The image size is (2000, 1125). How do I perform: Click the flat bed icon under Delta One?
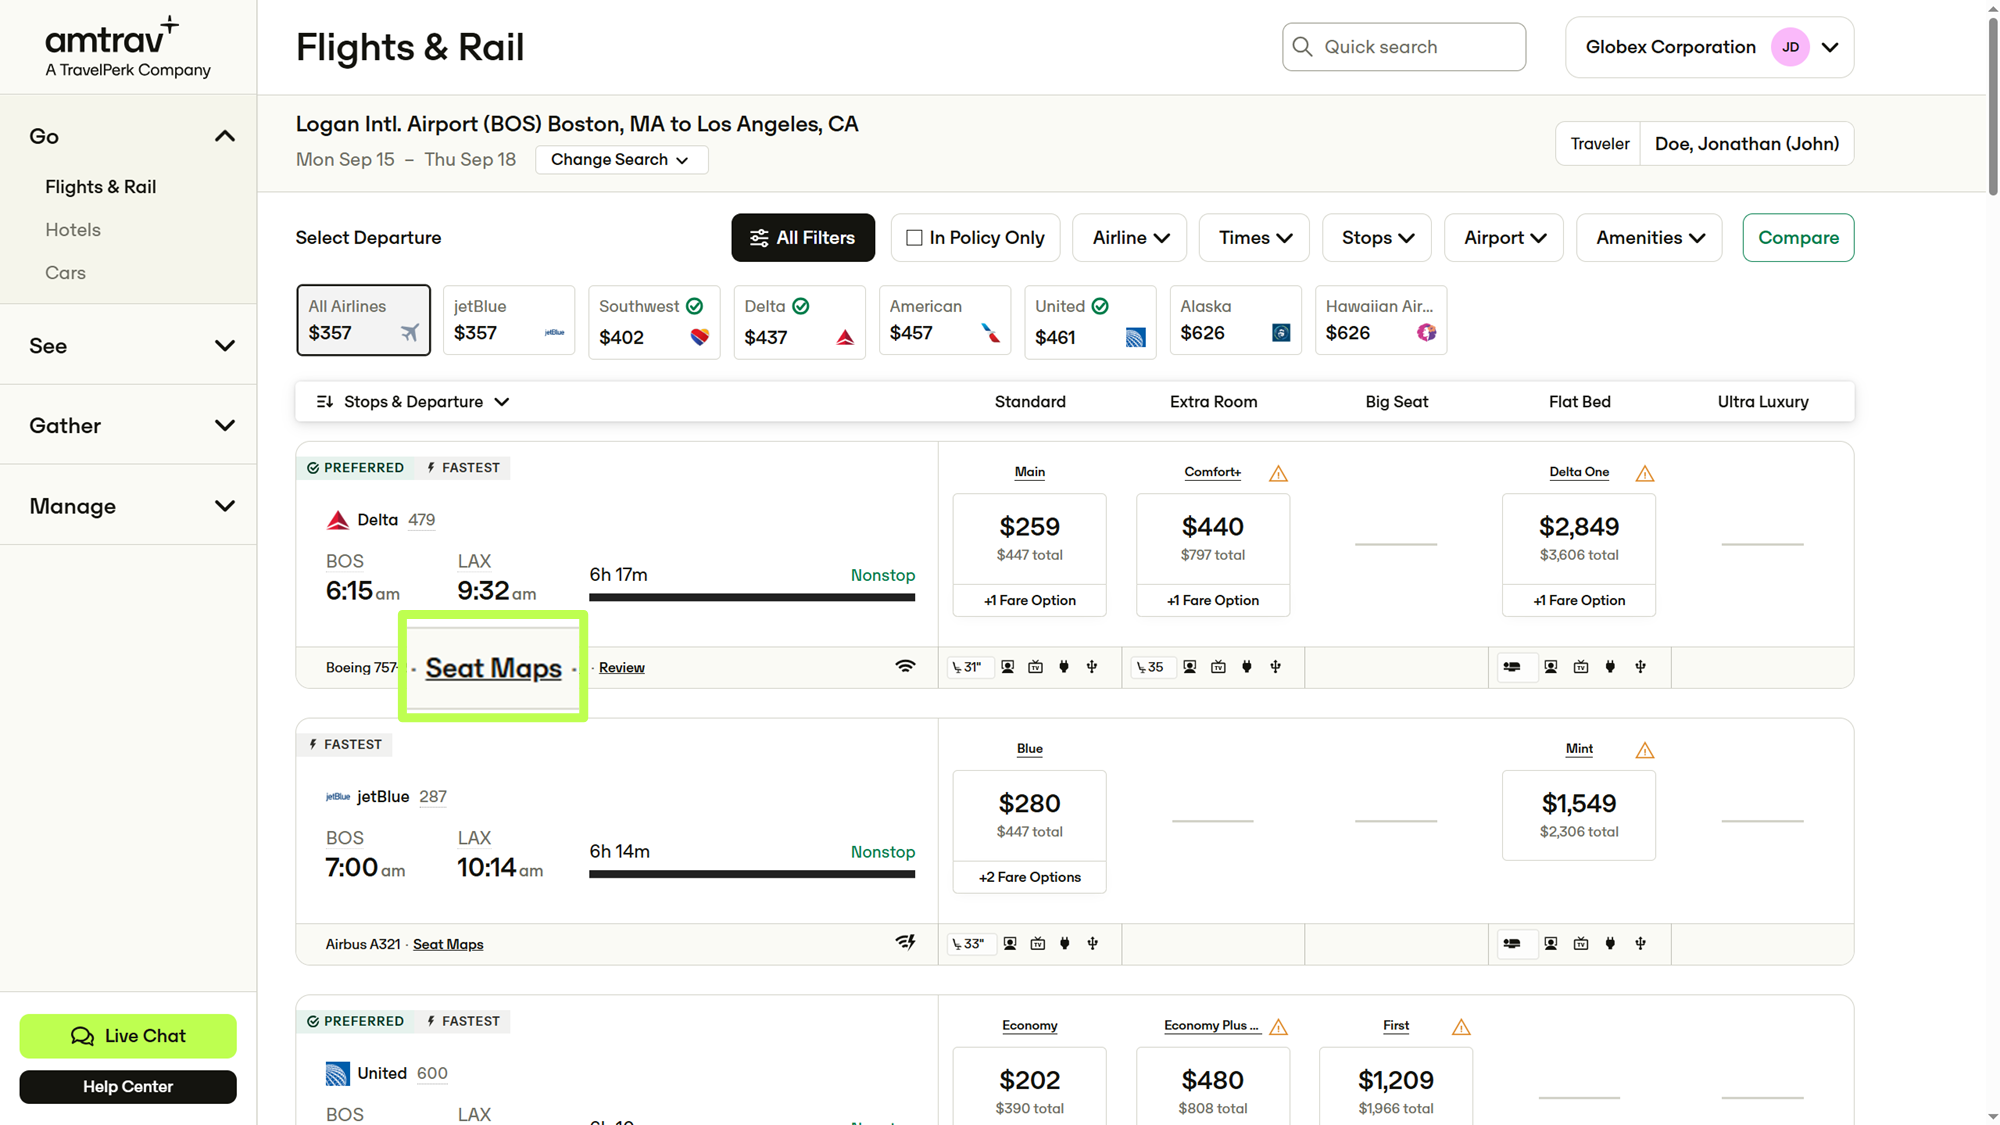pos(1512,667)
